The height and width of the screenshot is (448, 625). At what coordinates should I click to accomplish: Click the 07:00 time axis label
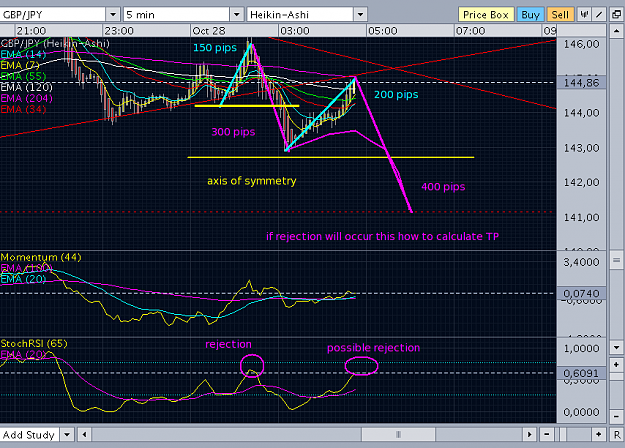coord(470,31)
